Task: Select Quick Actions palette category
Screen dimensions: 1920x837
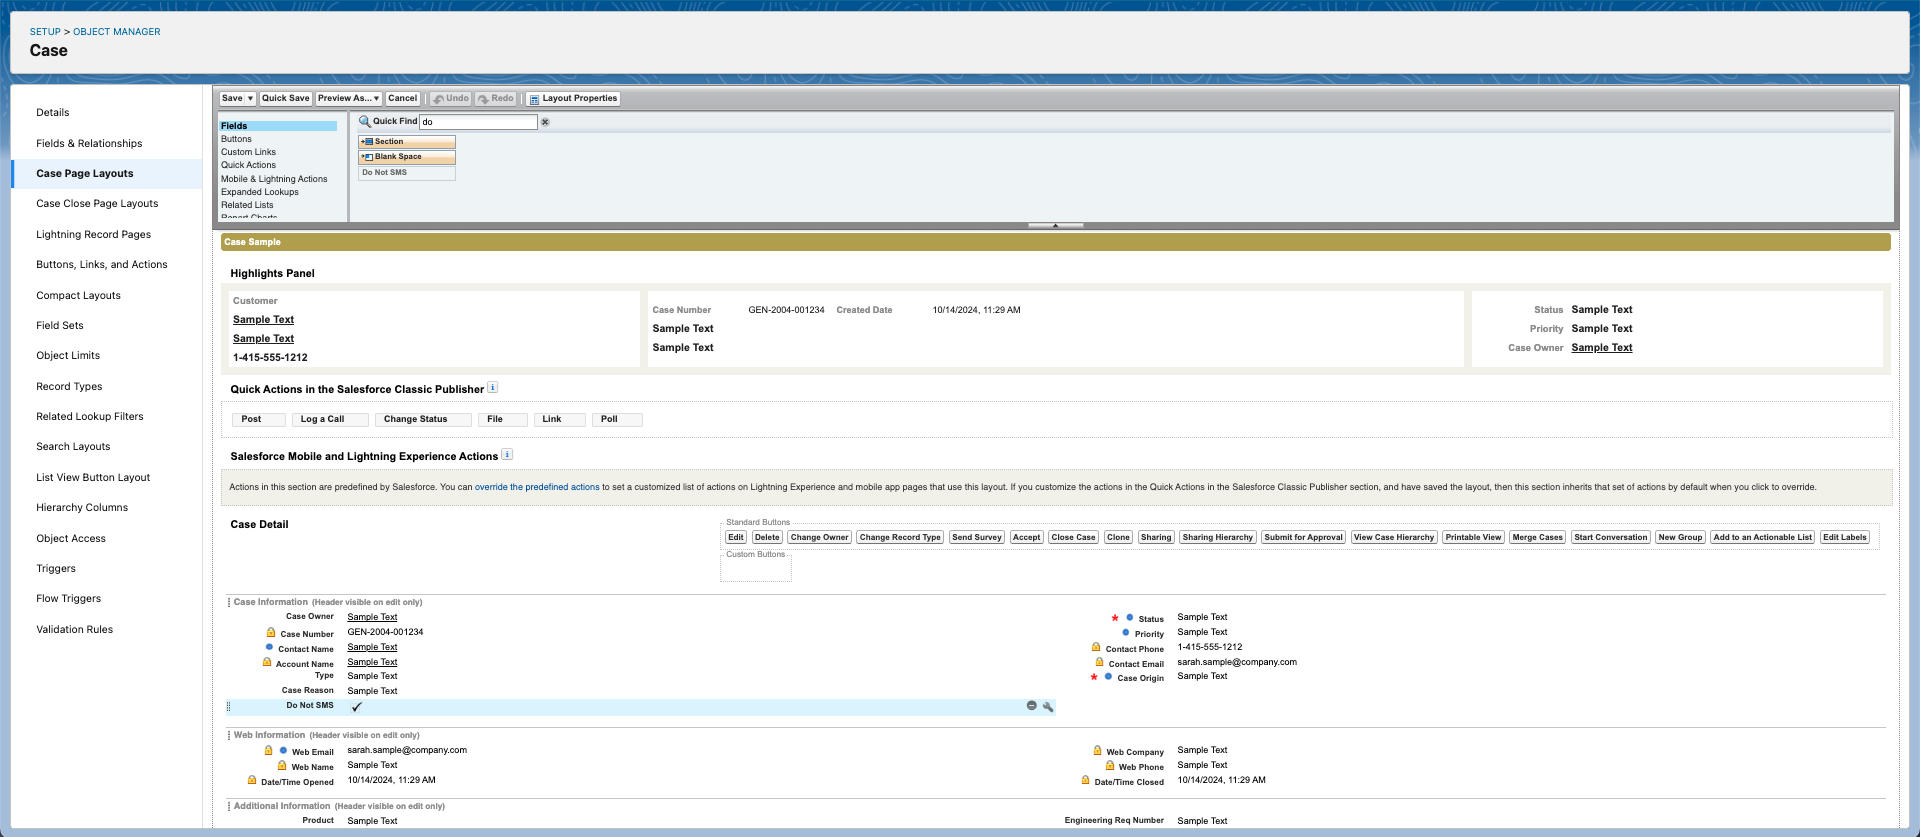Action: (x=248, y=165)
